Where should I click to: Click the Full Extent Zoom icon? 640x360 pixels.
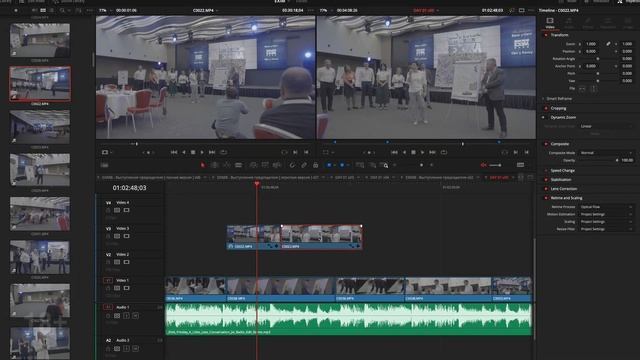[x=360, y=165]
